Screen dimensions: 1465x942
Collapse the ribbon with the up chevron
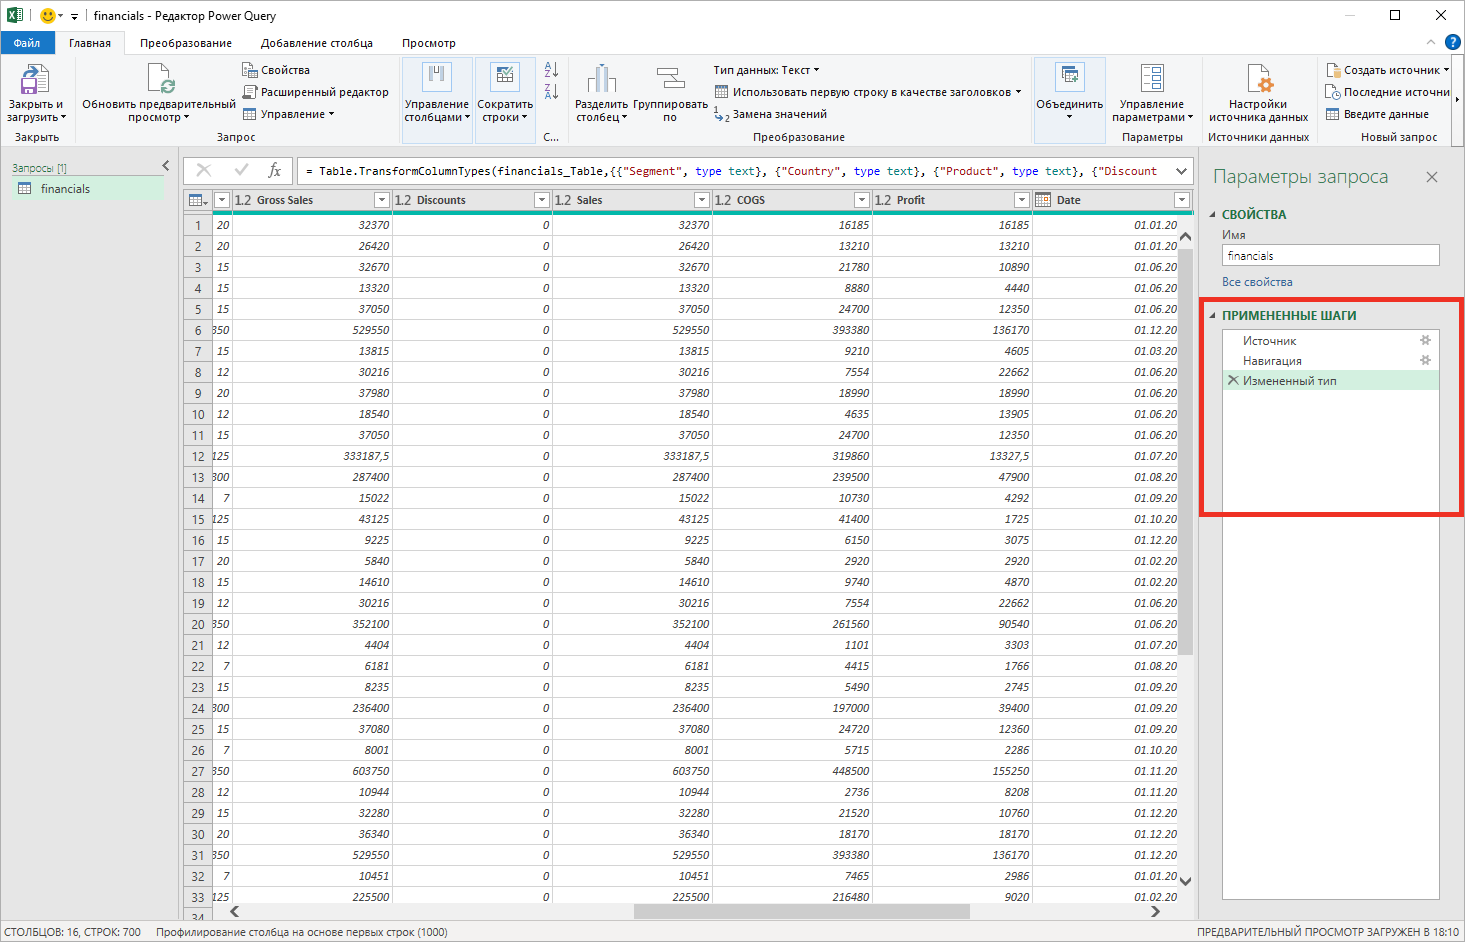(1430, 43)
